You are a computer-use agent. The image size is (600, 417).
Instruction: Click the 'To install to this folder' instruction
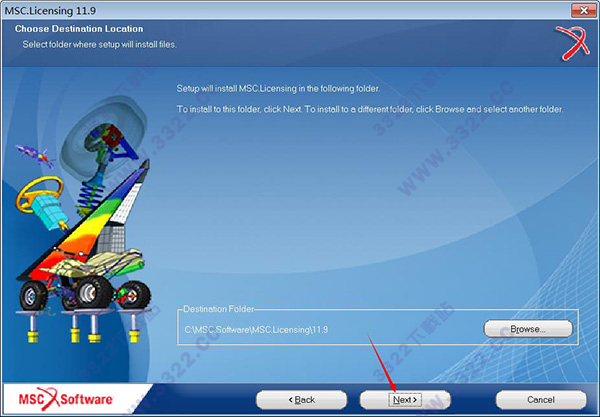point(370,109)
